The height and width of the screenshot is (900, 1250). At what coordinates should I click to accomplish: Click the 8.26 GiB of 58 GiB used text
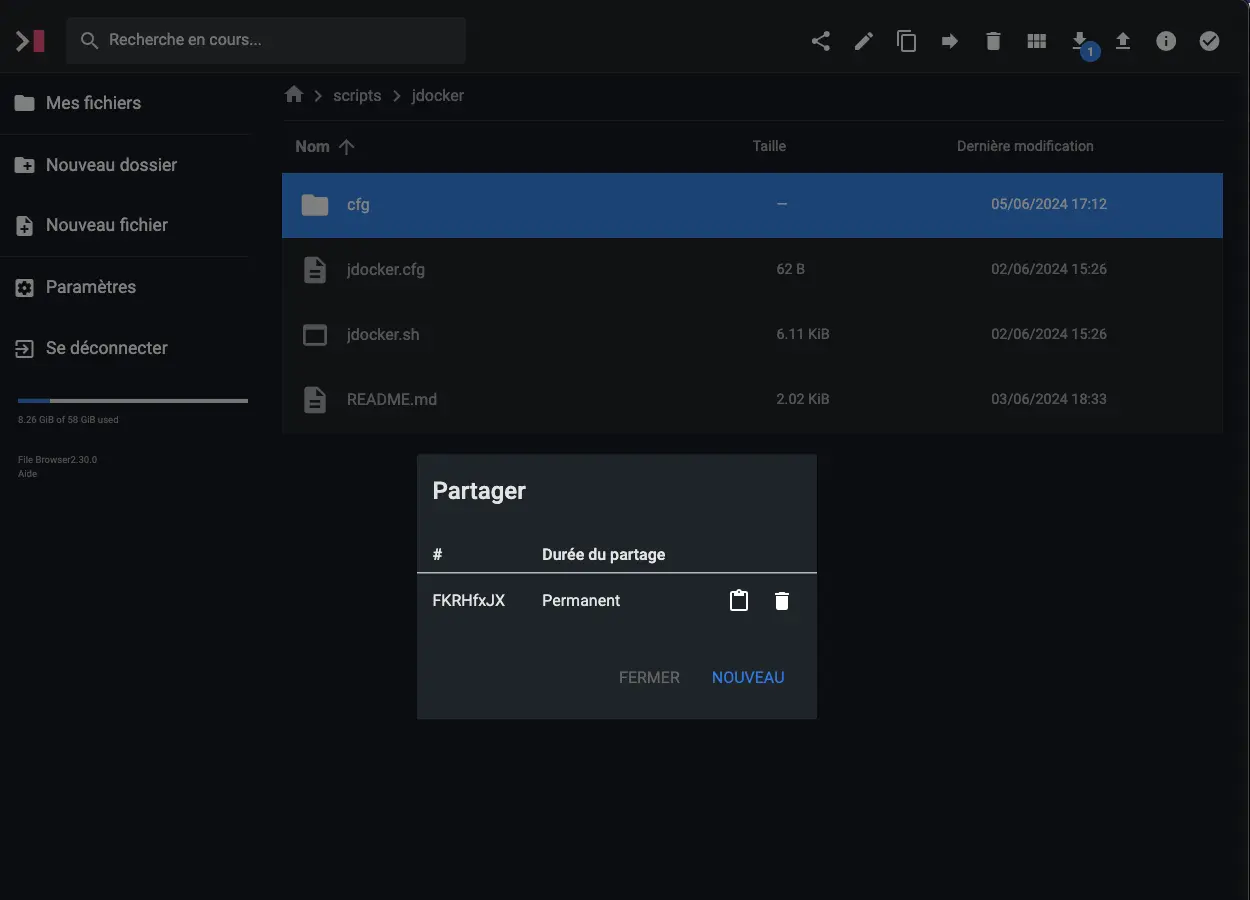(x=68, y=420)
